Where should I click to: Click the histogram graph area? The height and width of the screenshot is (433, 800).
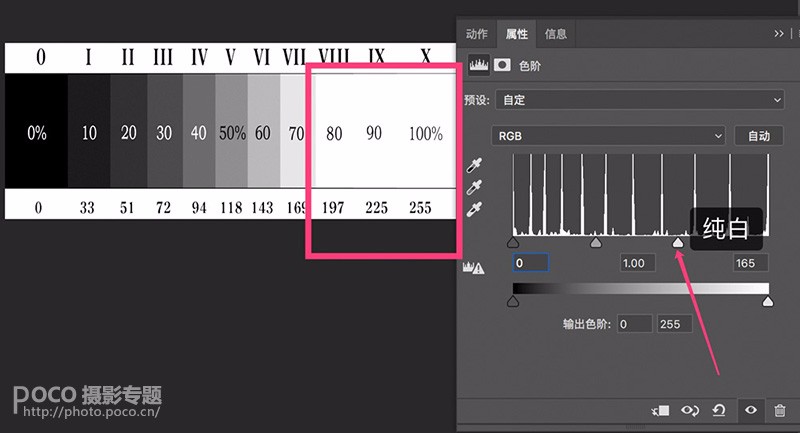641,195
